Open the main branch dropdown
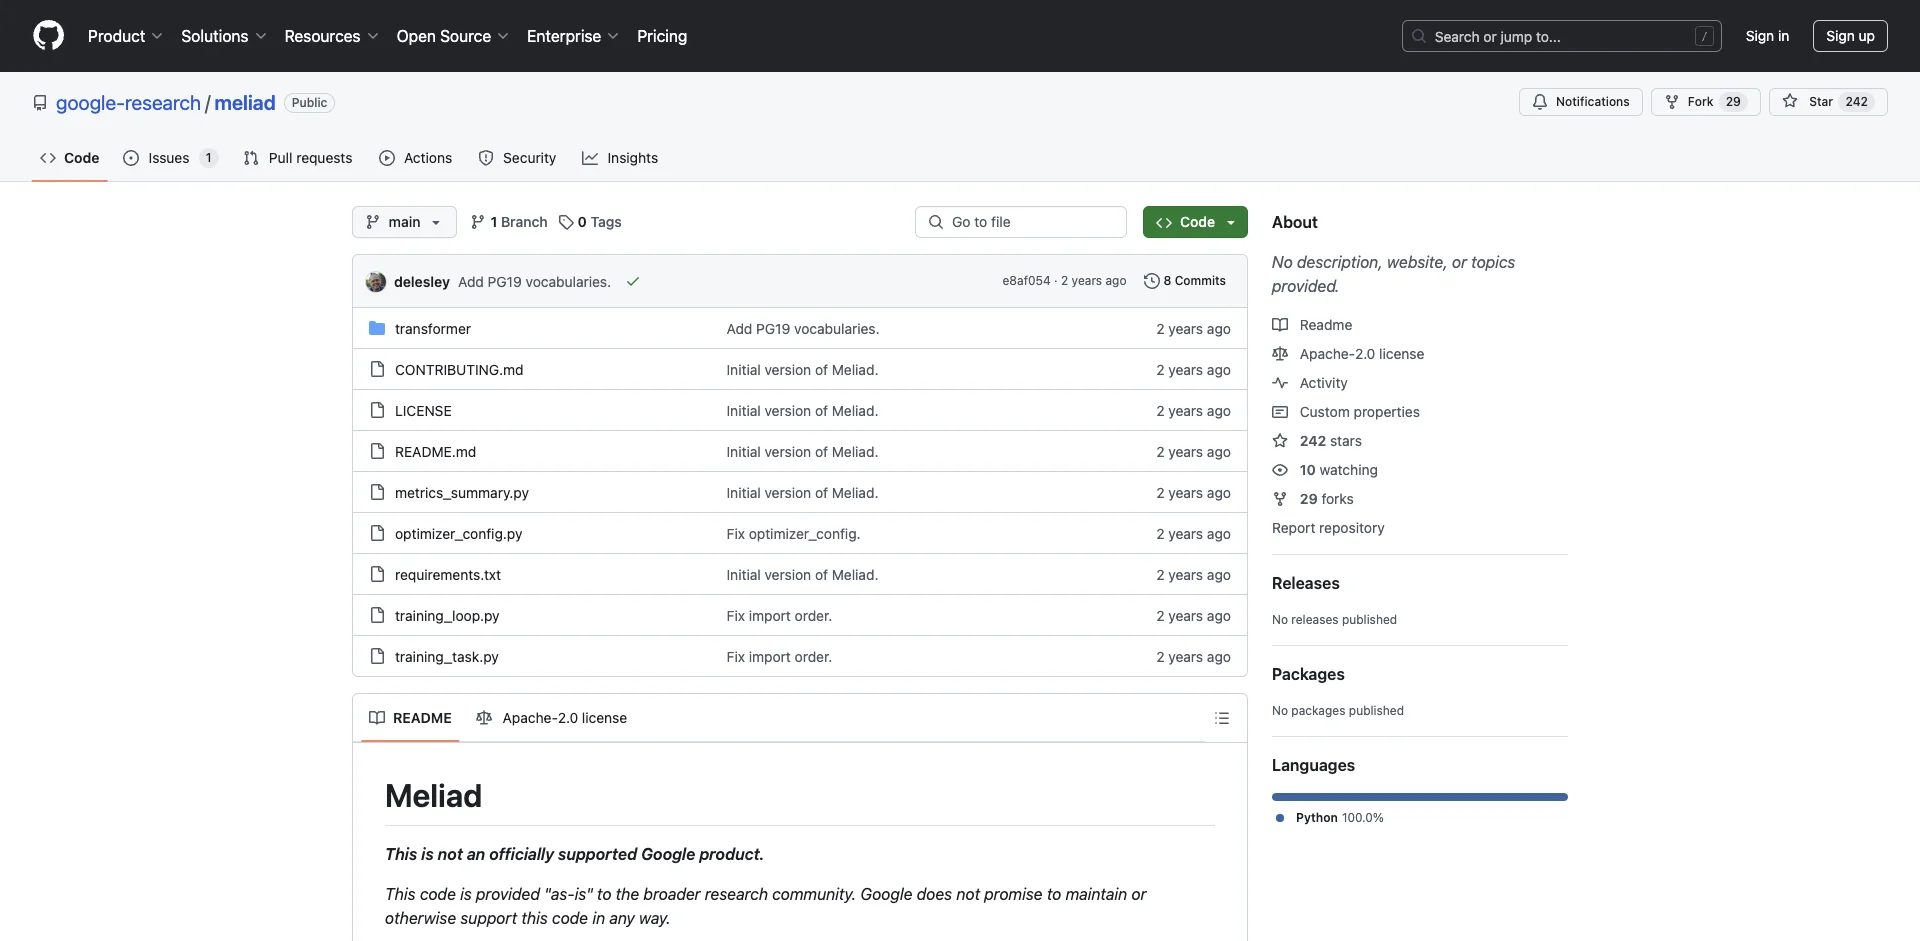The width and height of the screenshot is (1920, 941). (x=404, y=222)
